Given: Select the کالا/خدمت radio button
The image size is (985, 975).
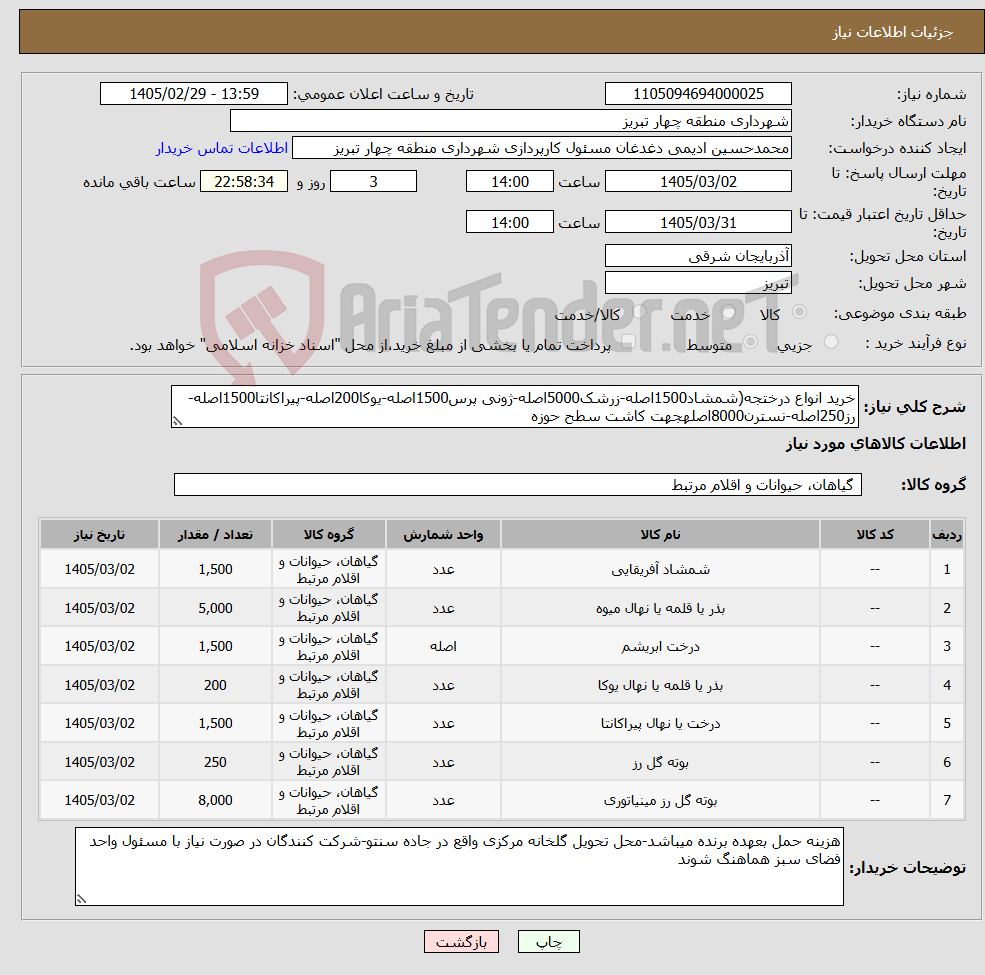Looking at the screenshot, I should pos(639,312).
